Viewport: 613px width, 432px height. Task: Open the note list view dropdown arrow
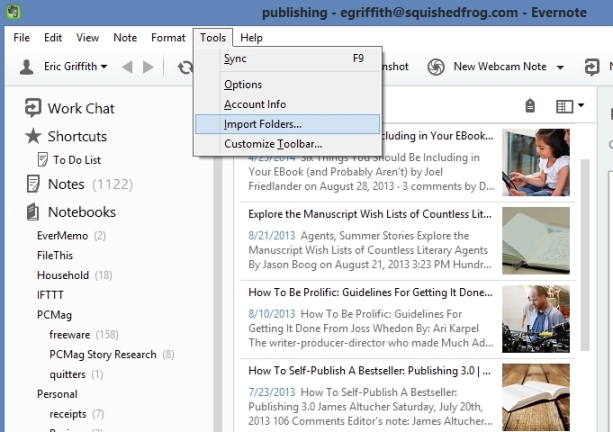coord(581,105)
